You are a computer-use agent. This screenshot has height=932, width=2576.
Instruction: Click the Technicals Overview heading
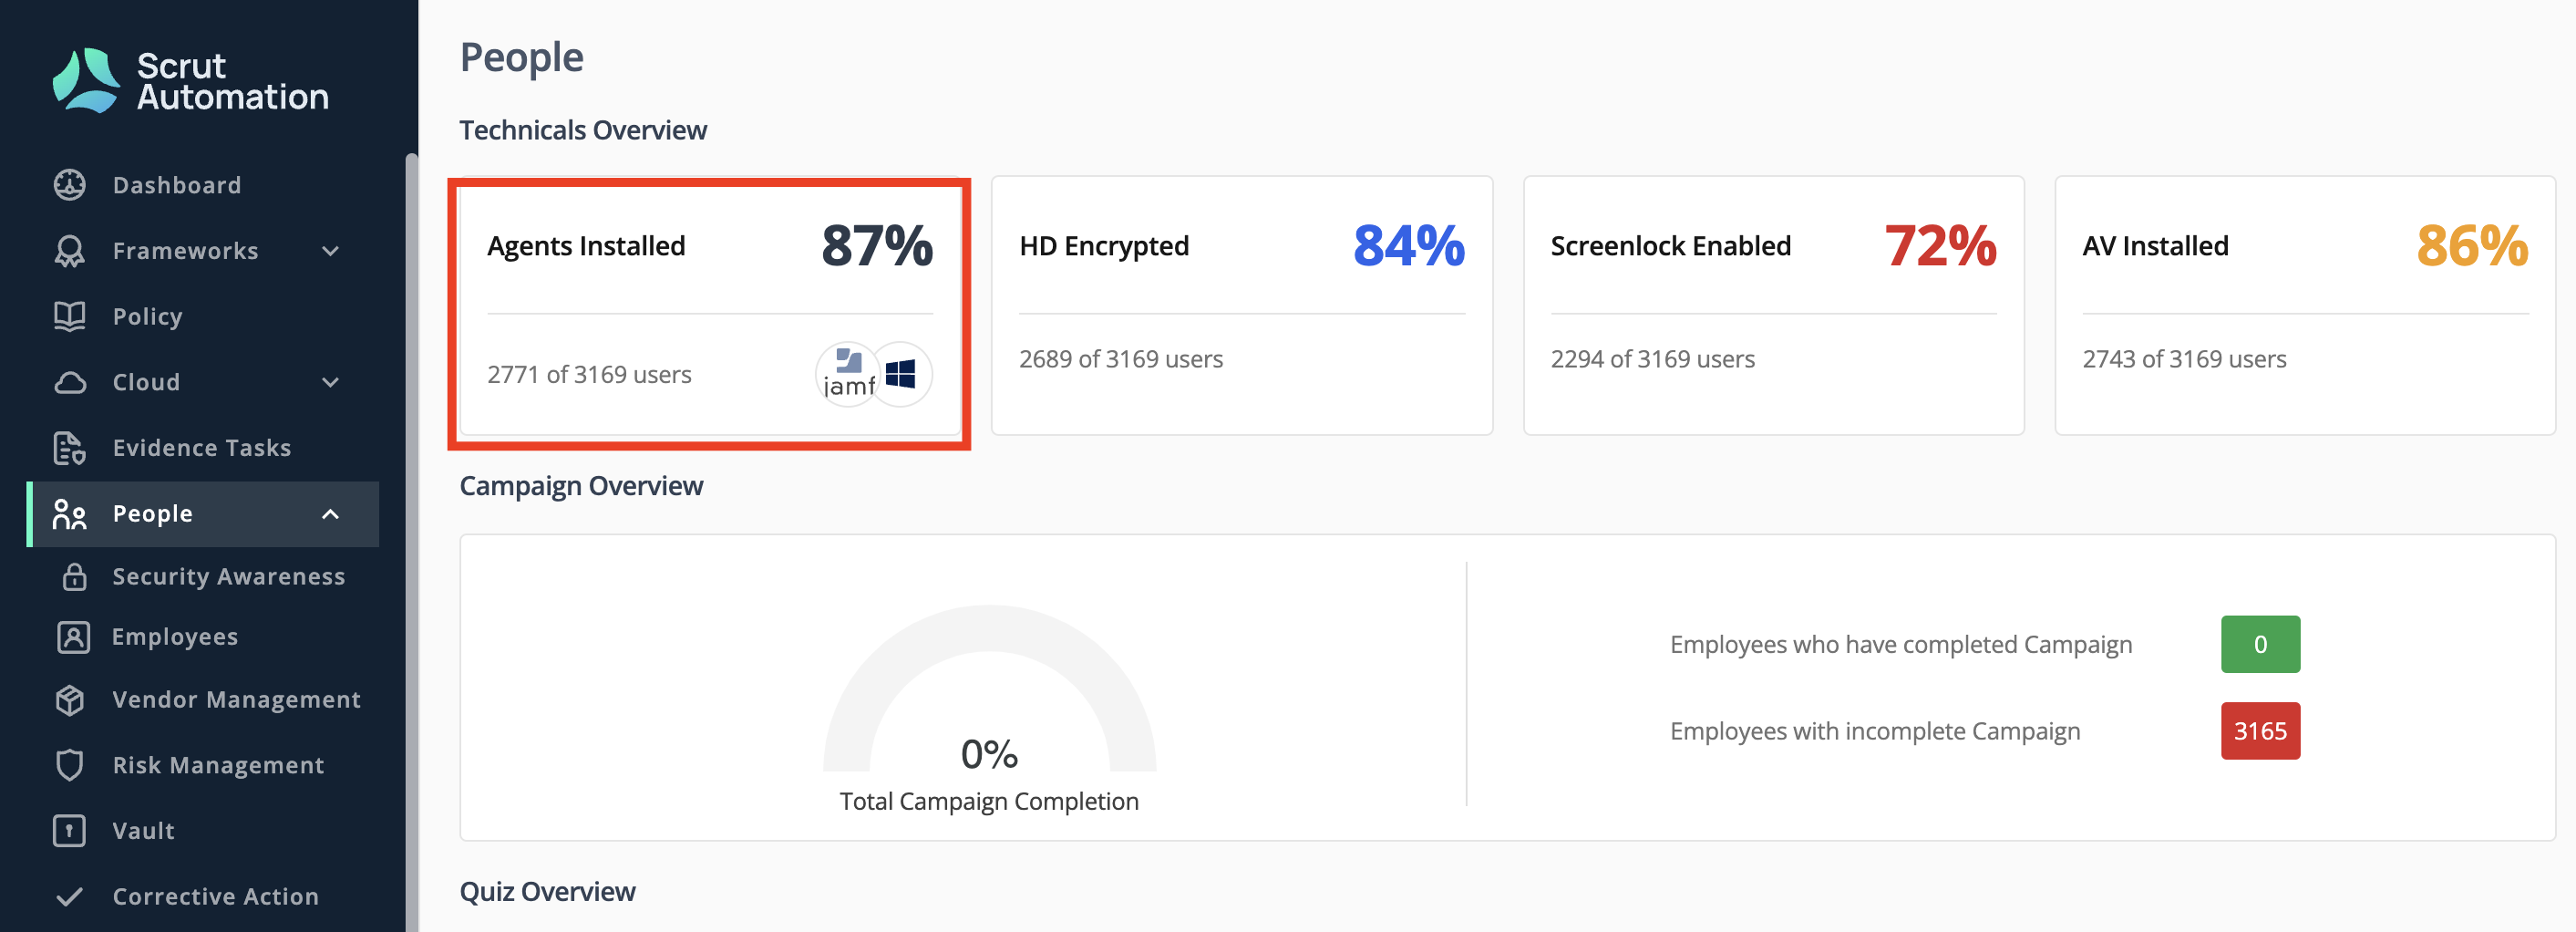tap(583, 130)
